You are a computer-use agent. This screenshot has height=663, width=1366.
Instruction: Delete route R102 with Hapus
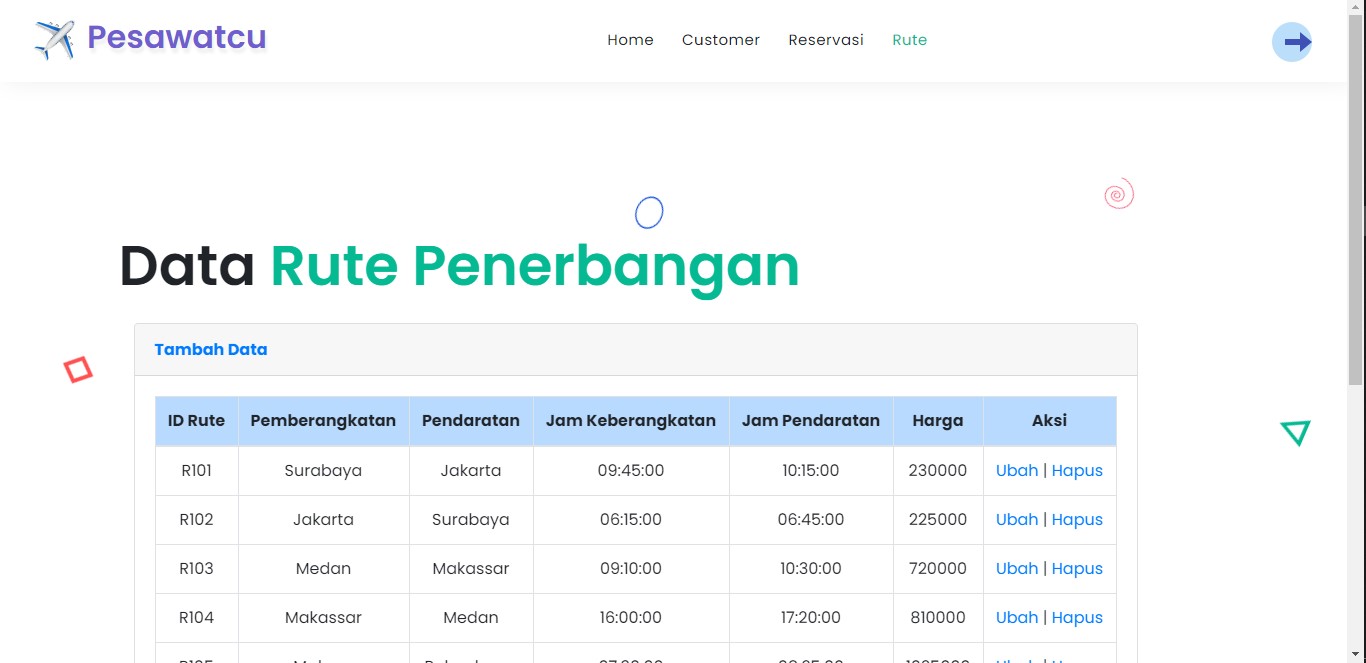click(x=1077, y=520)
